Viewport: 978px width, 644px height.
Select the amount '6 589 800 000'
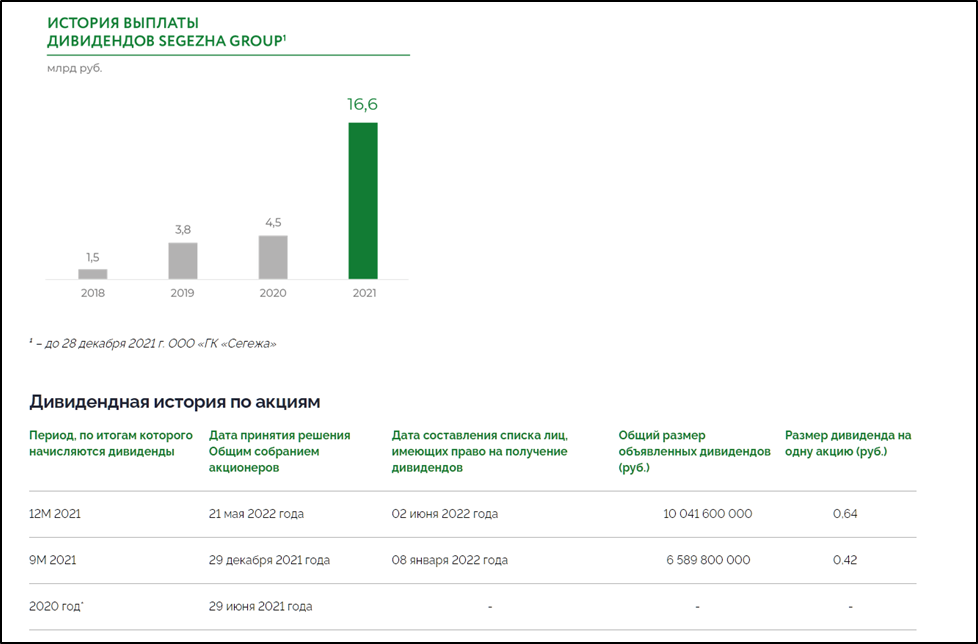pyautogui.click(x=709, y=560)
